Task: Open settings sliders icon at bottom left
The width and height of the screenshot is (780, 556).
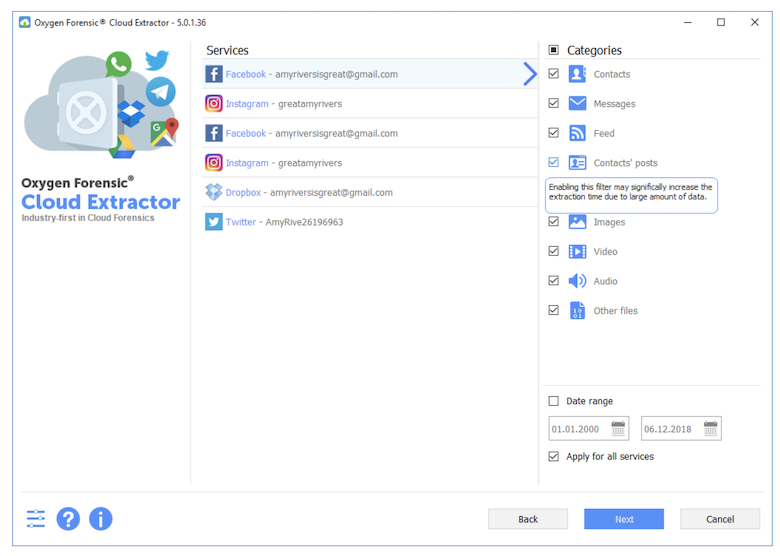Action: (x=36, y=519)
